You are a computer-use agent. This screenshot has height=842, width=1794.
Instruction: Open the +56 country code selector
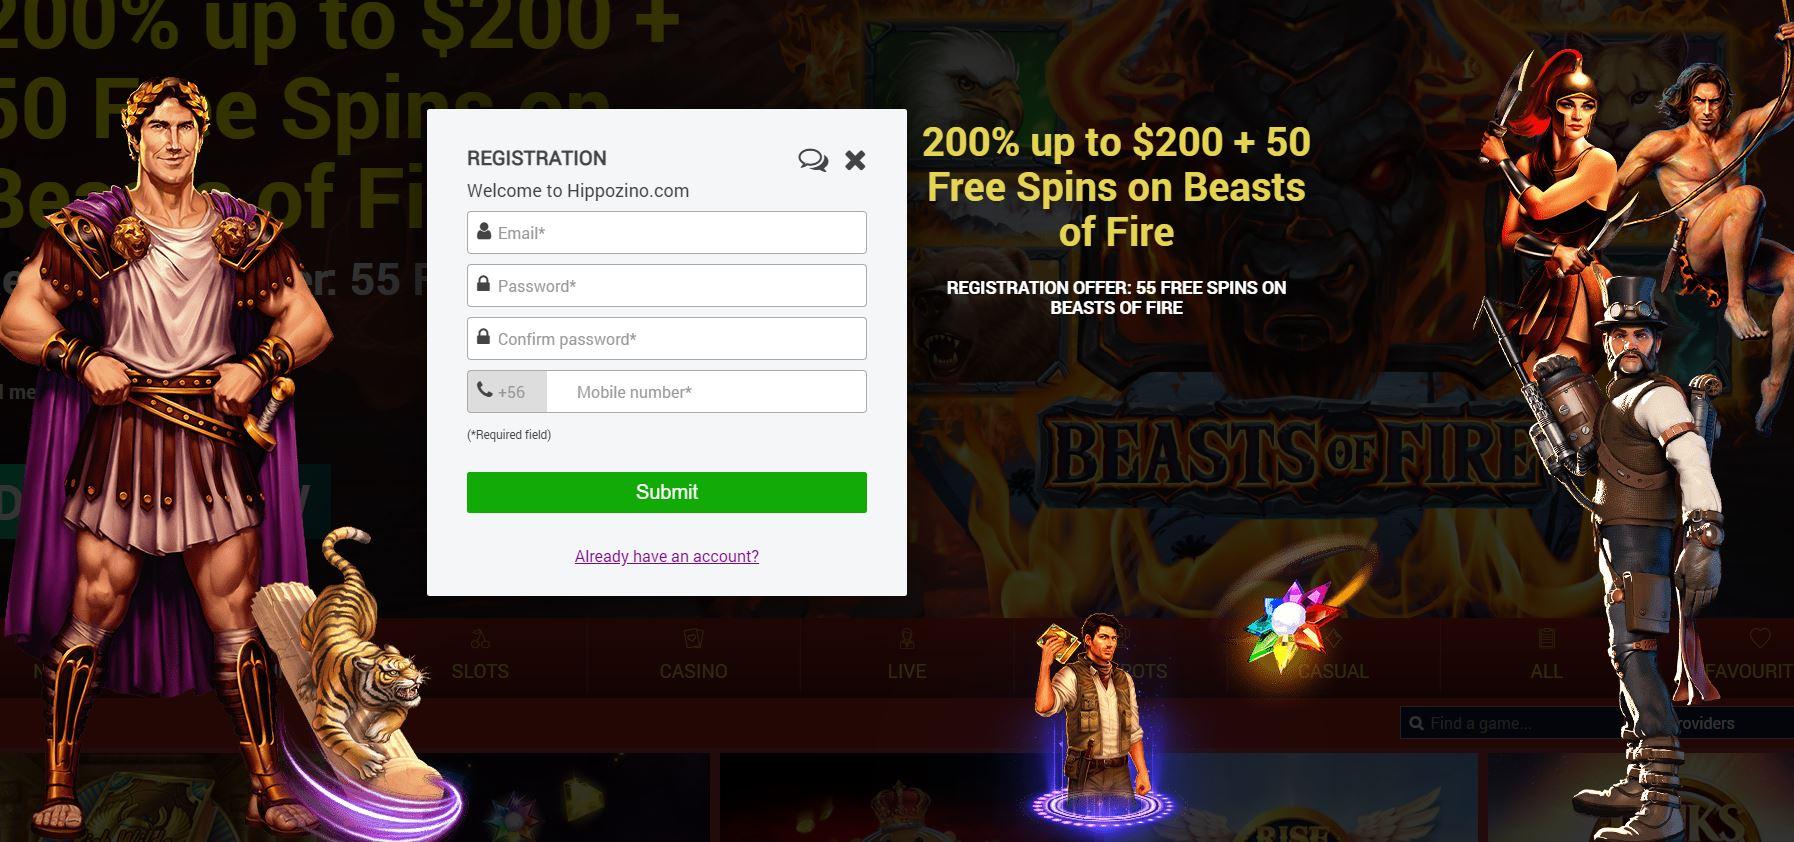pyautogui.click(x=507, y=392)
